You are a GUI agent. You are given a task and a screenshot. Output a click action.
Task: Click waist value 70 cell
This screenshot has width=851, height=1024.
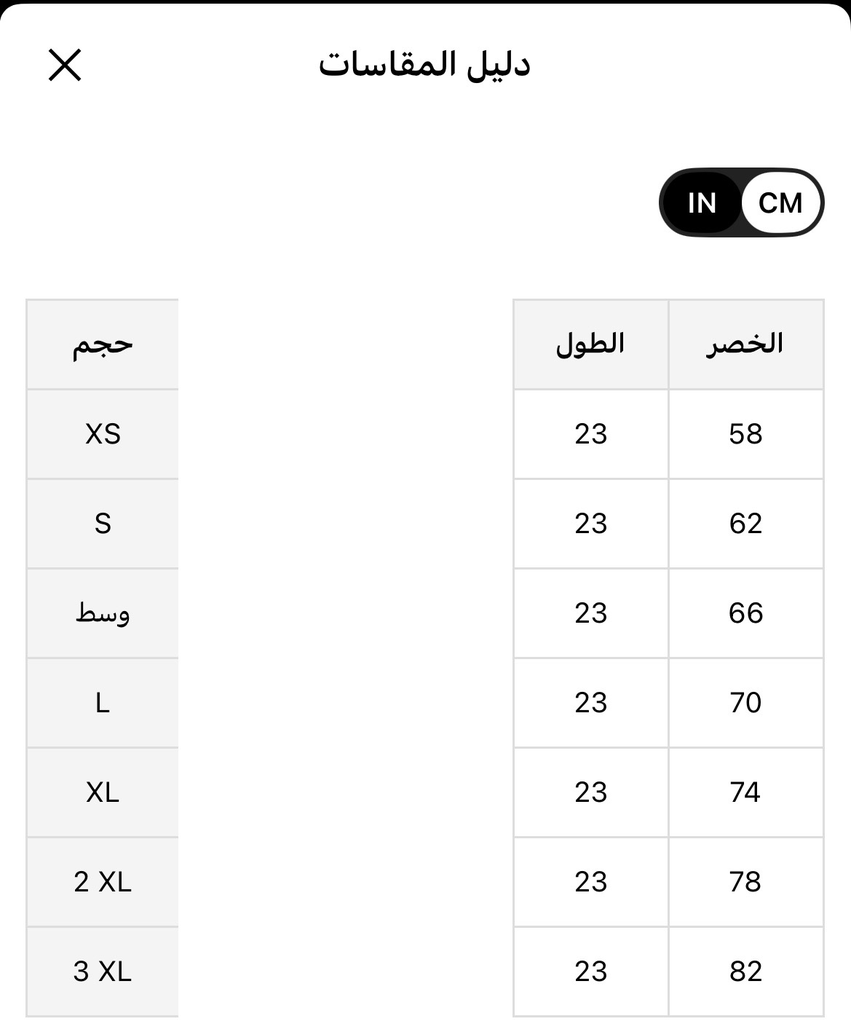click(x=746, y=703)
